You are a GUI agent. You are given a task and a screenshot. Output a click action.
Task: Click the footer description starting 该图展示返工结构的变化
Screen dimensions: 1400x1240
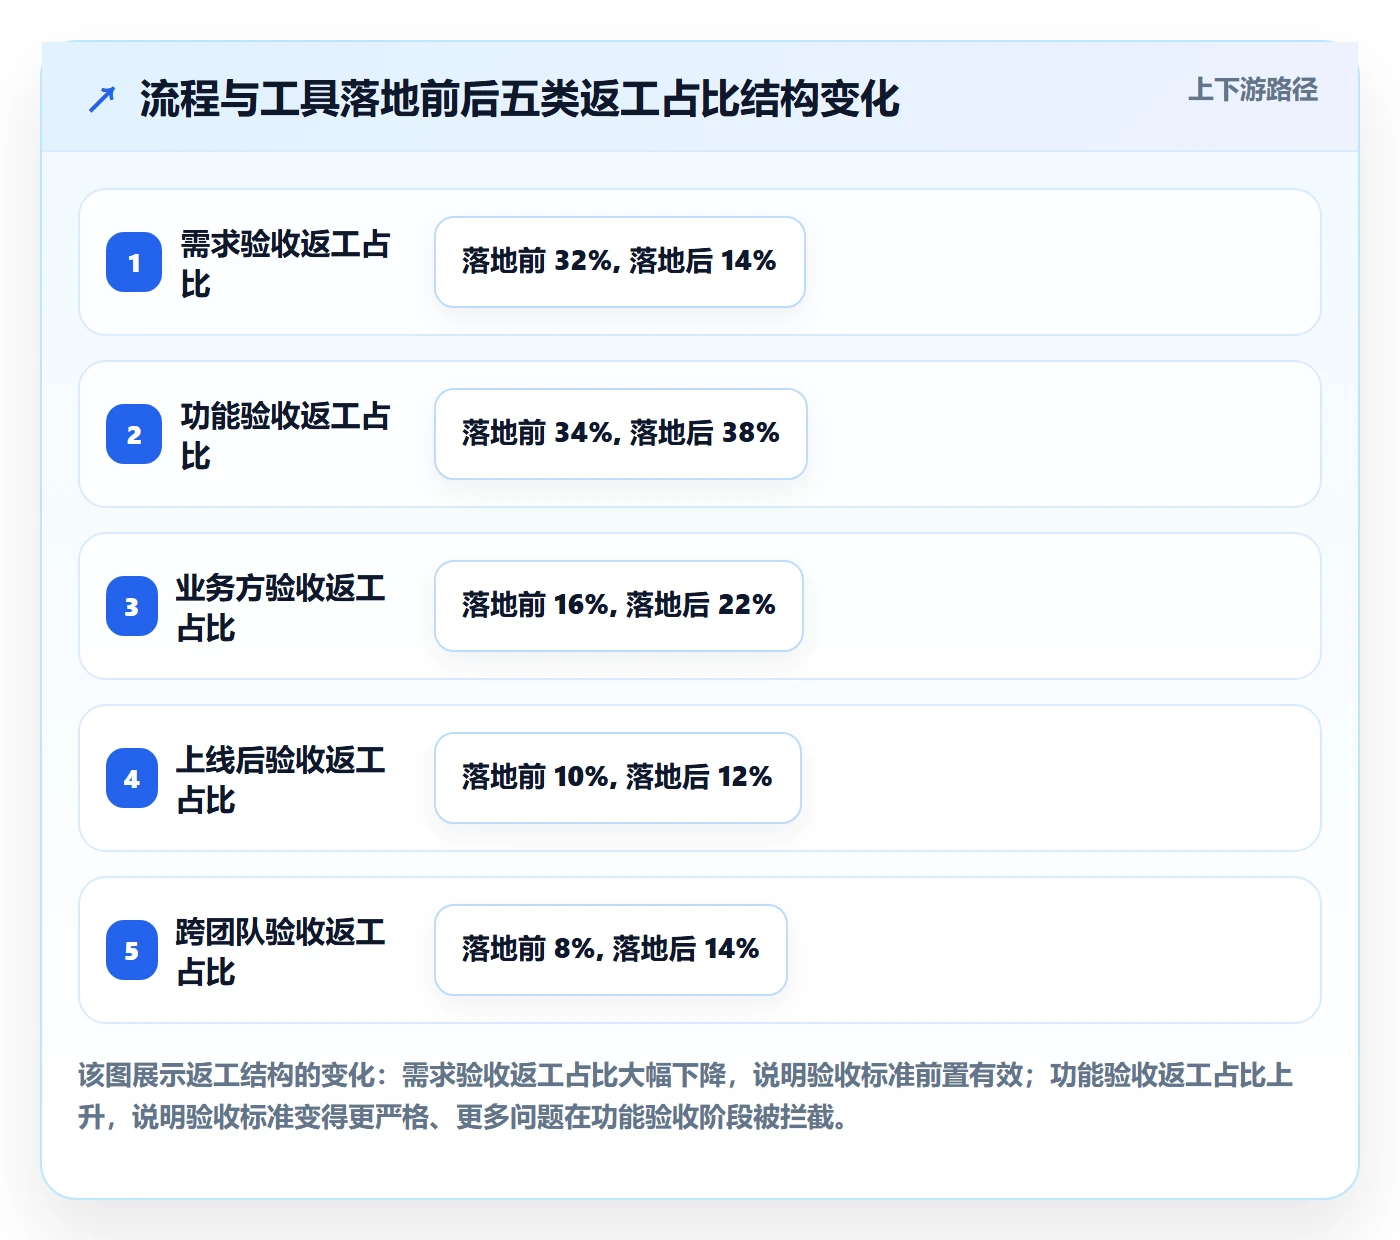(x=686, y=1096)
